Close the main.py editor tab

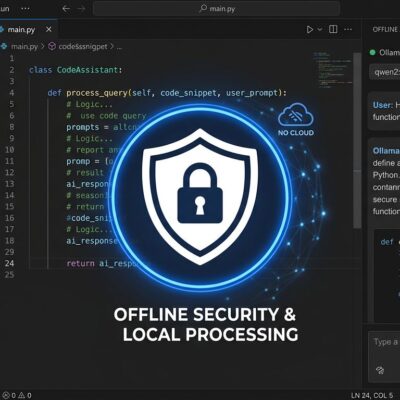[x=49, y=29]
